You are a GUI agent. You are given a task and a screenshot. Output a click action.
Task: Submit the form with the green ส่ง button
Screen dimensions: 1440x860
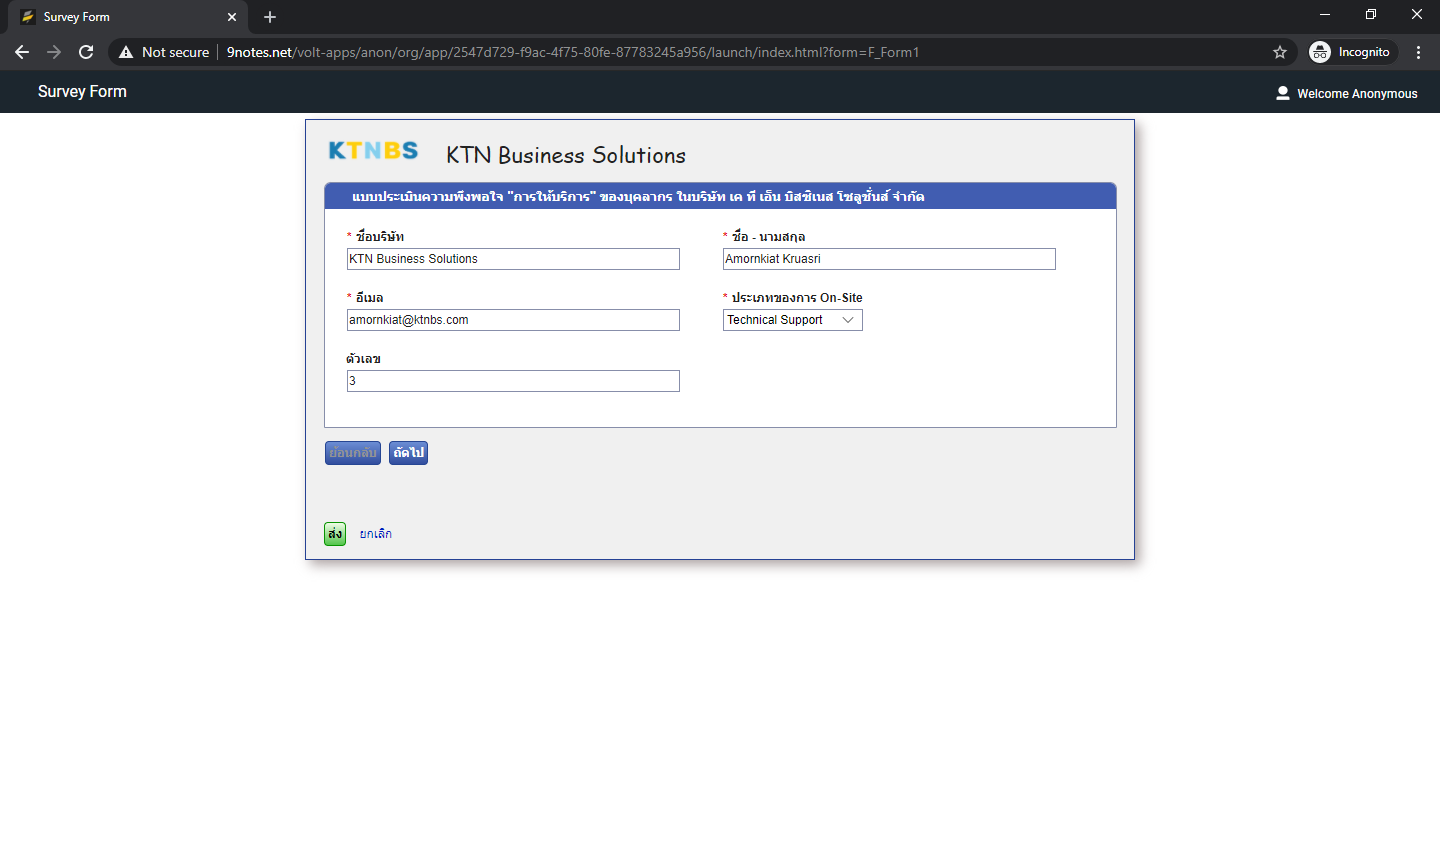335,534
